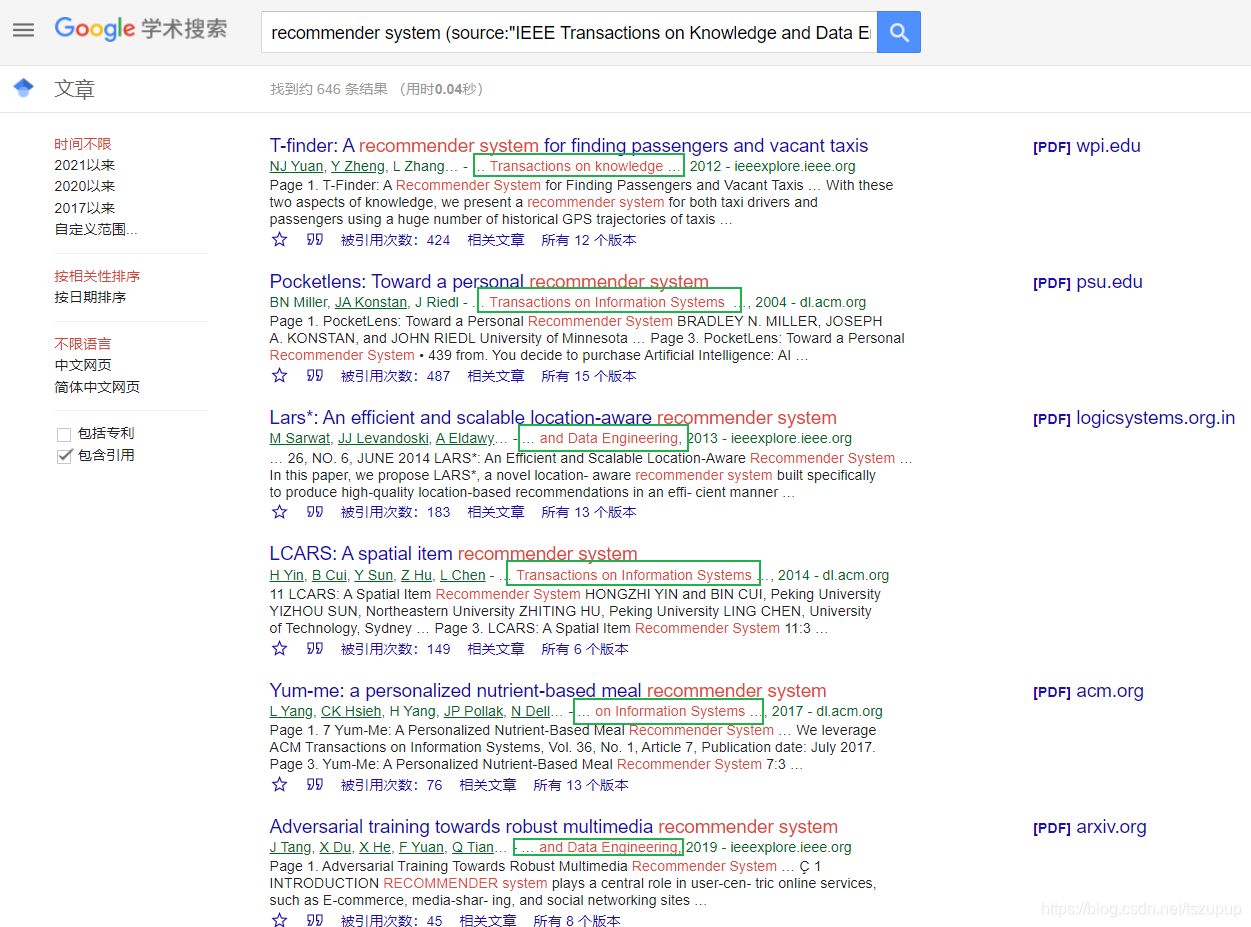Star the Adversarial training result

point(280,921)
